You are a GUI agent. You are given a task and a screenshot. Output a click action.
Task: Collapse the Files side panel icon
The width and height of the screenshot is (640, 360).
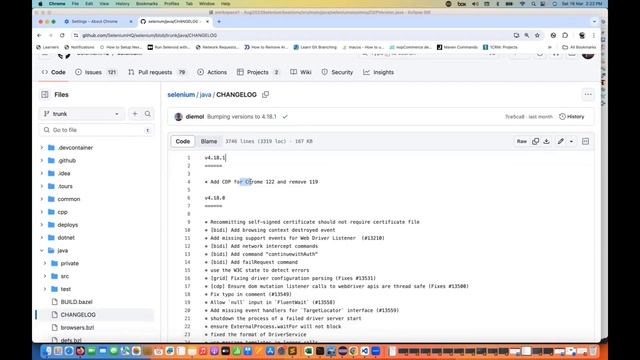(x=44, y=95)
